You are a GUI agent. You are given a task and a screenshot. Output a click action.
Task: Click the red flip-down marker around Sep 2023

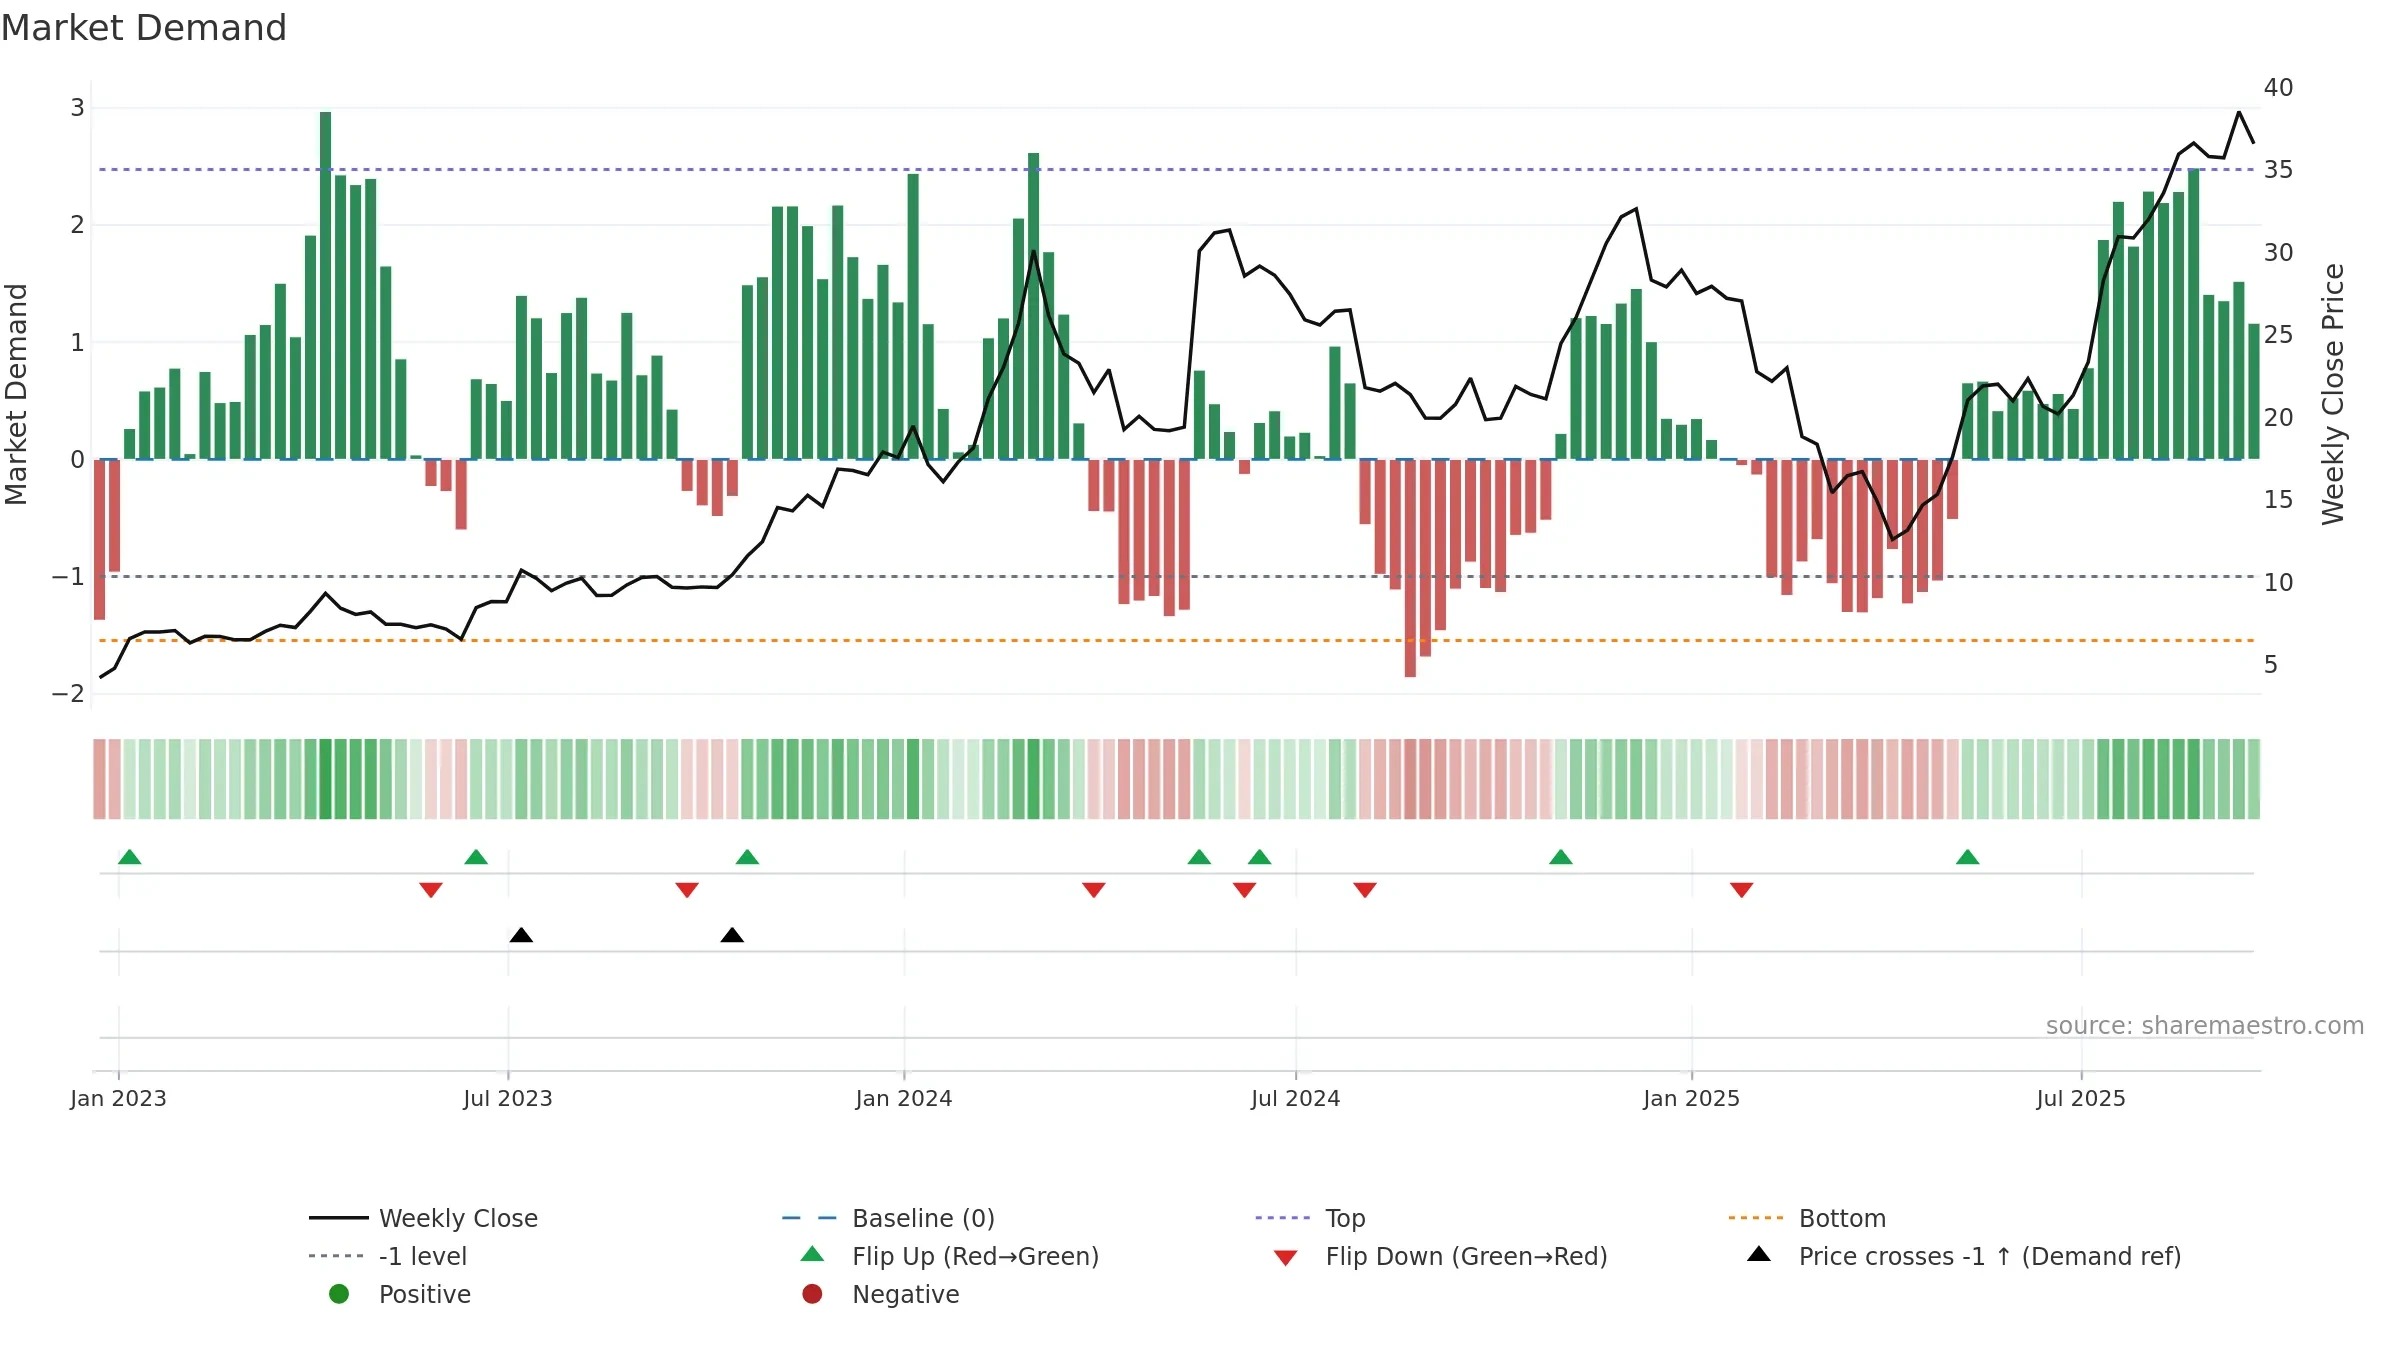687,890
